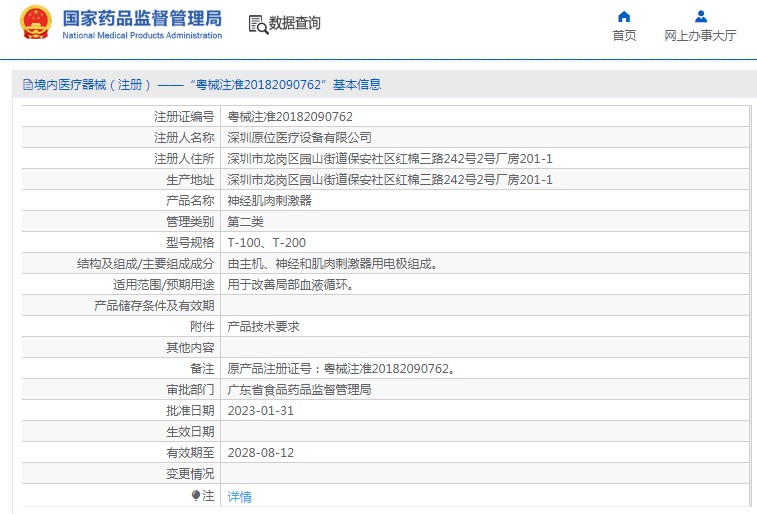Click the 境内医疗器械（注册）heading text
The image size is (757, 514).
click(93, 85)
